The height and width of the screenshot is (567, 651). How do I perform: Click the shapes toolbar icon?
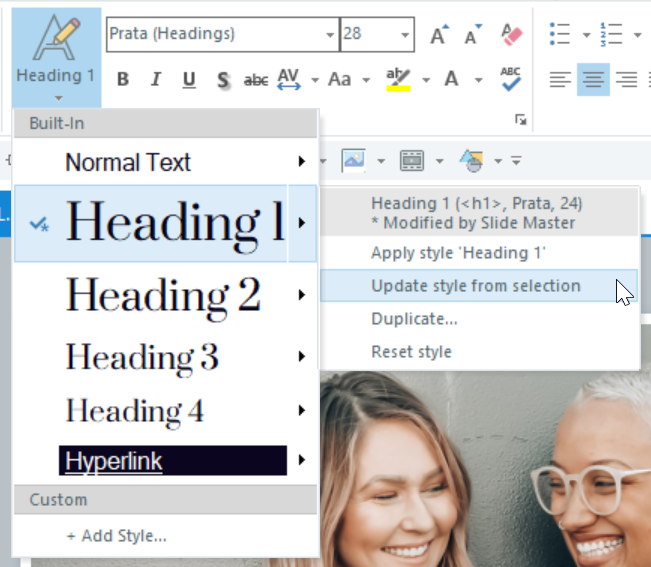[472, 160]
